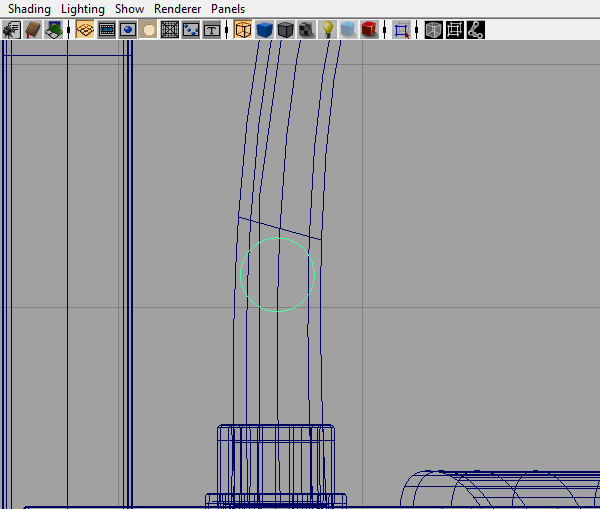The height and width of the screenshot is (509, 600).
Task: Select Smooth Shade All blue cube
Action: [x=264, y=30]
